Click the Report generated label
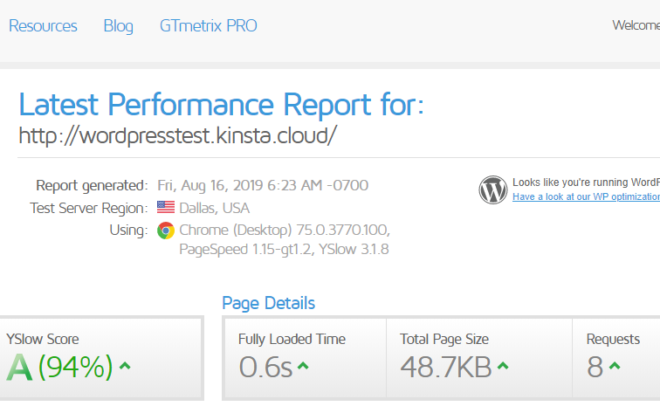Screen dimensions: 660x420 click(x=92, y=186)
